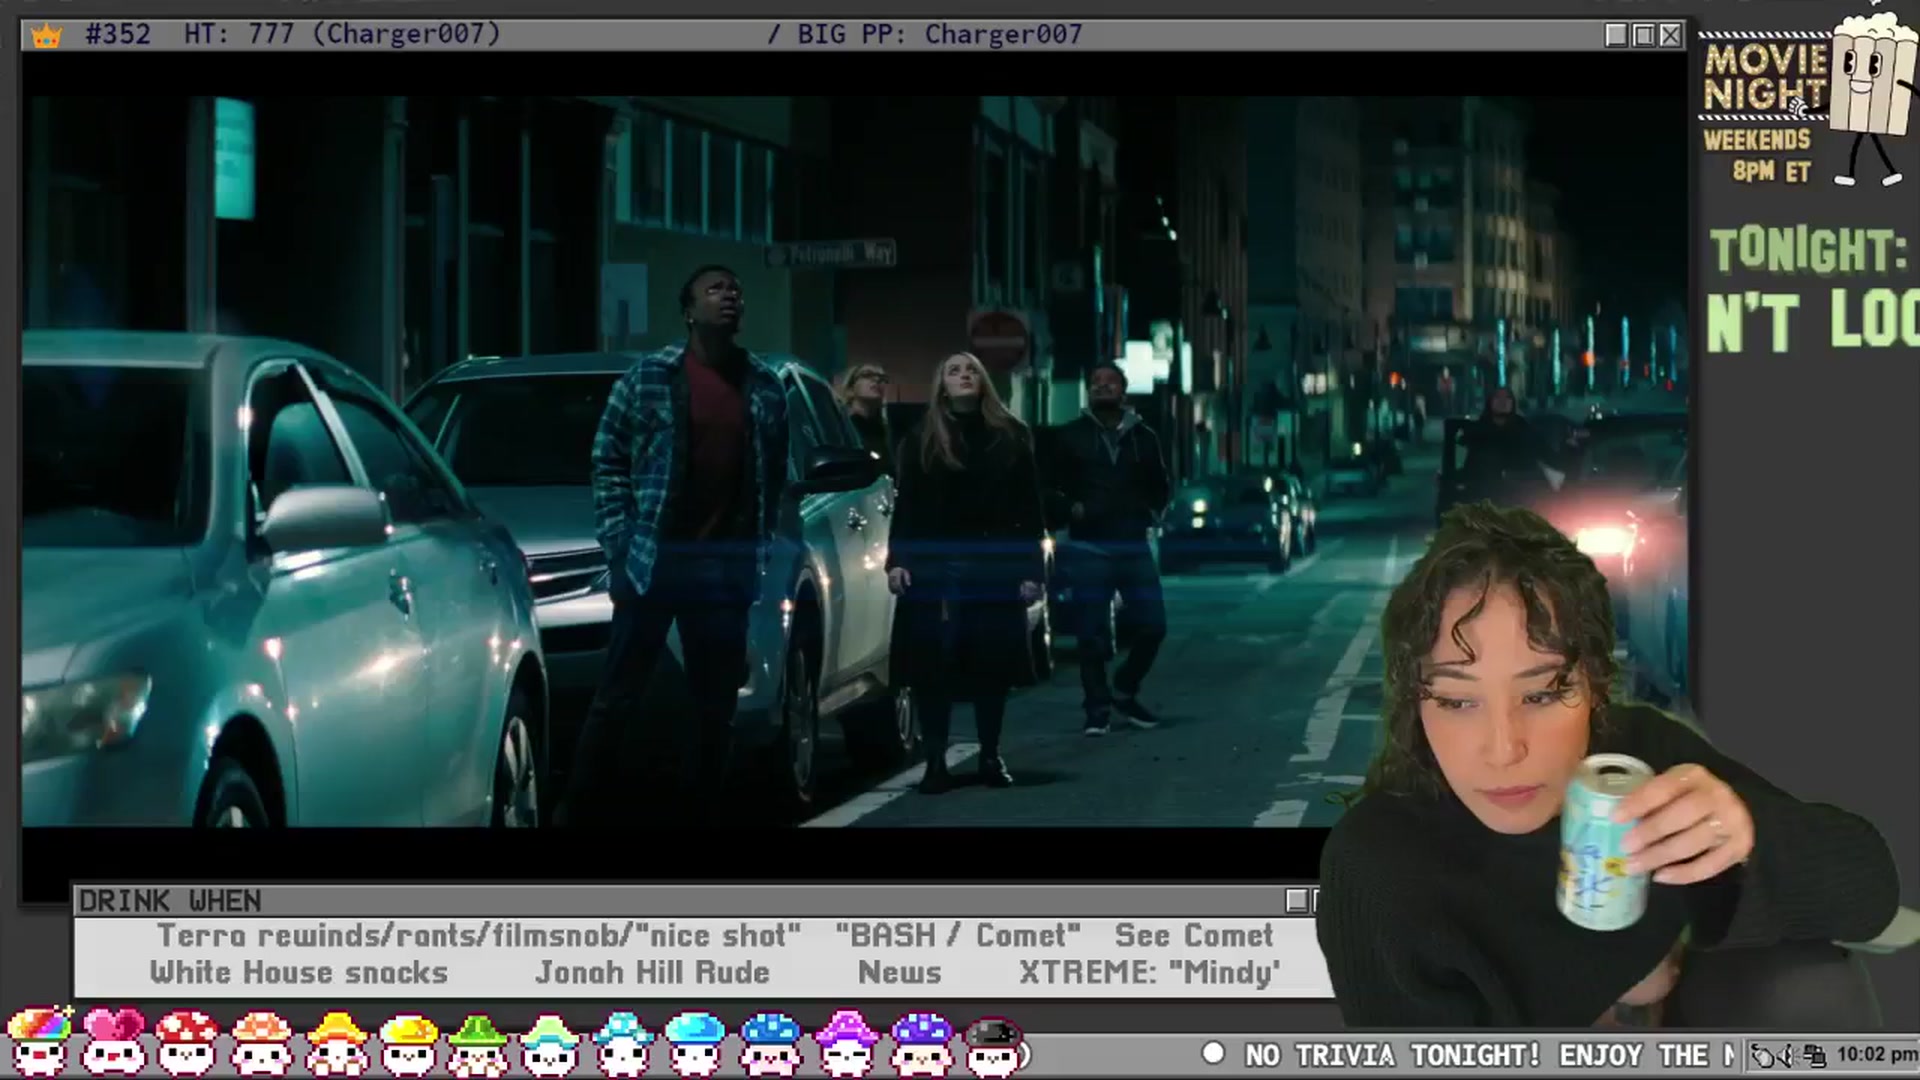Screen dimensions: 1920x1080
Task: Click the "Jonah Hill Rude" drink rule
Action: tap(652, 973)
